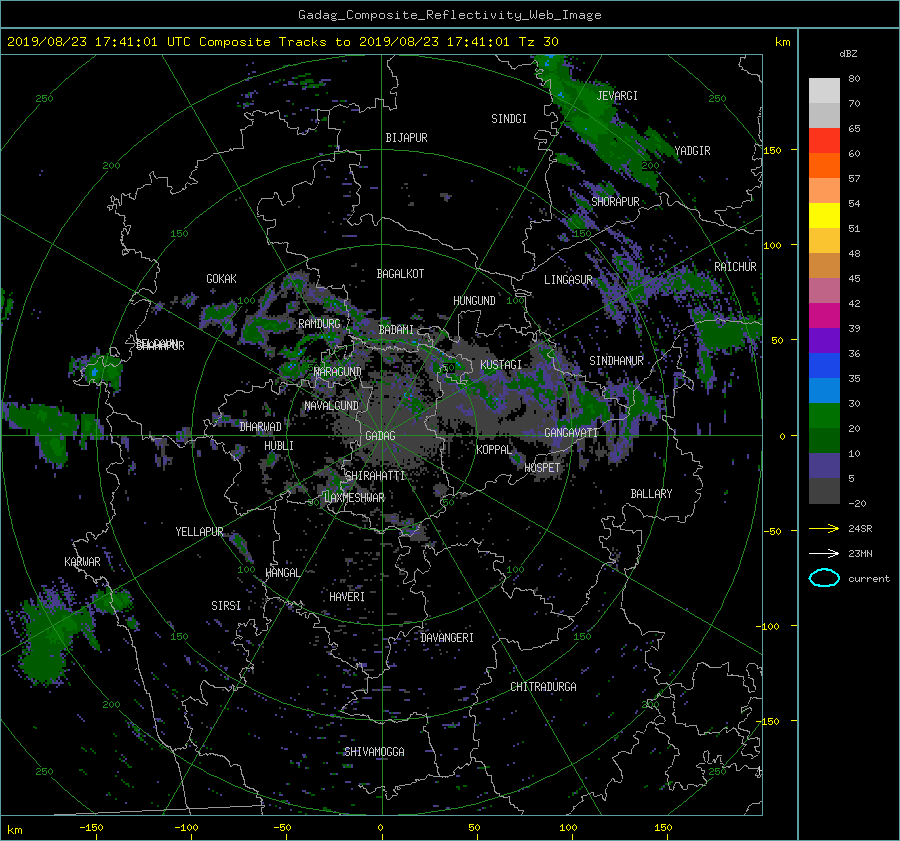Image resolution: width=900 pixels, height=841 pixels.
Task: Click the BADAMI city label
Action: click(x=396, y=330)
